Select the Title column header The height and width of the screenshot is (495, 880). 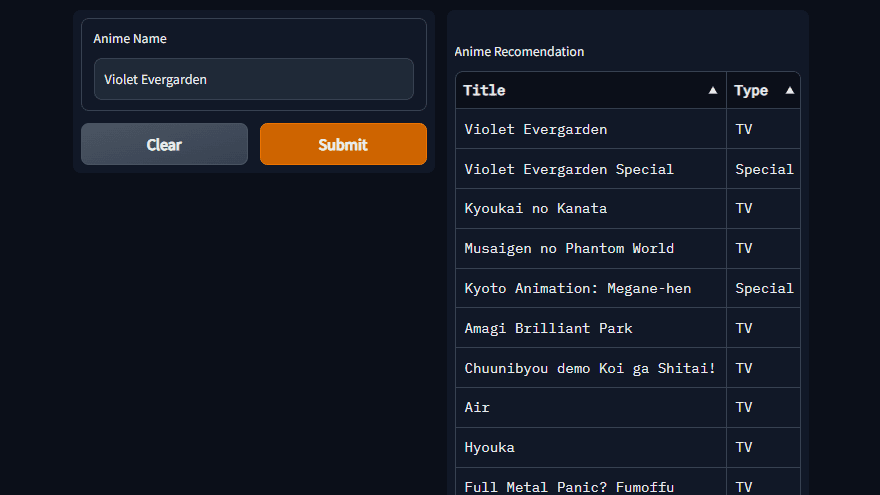[x=591, y=90]
